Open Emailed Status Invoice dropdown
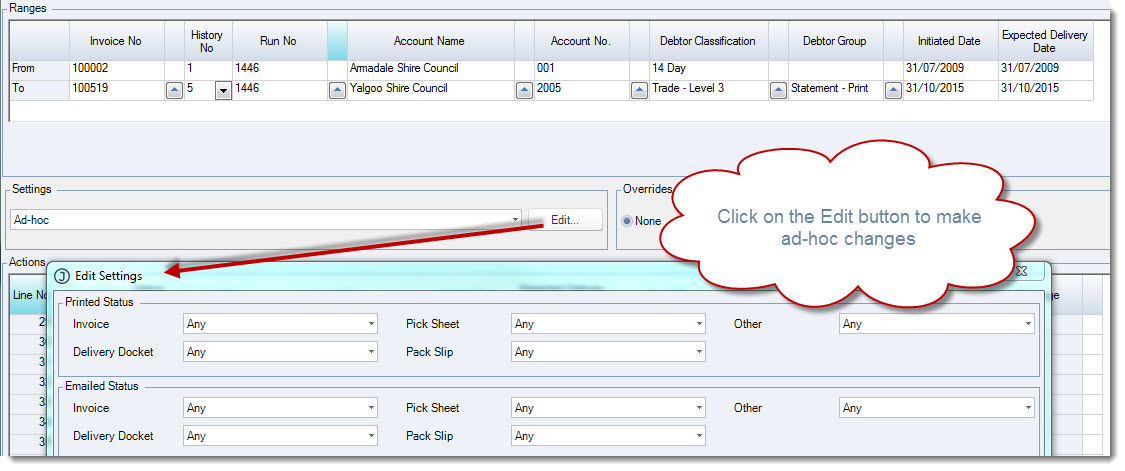The image size is (1125, 471). click(x=281, y=408)
